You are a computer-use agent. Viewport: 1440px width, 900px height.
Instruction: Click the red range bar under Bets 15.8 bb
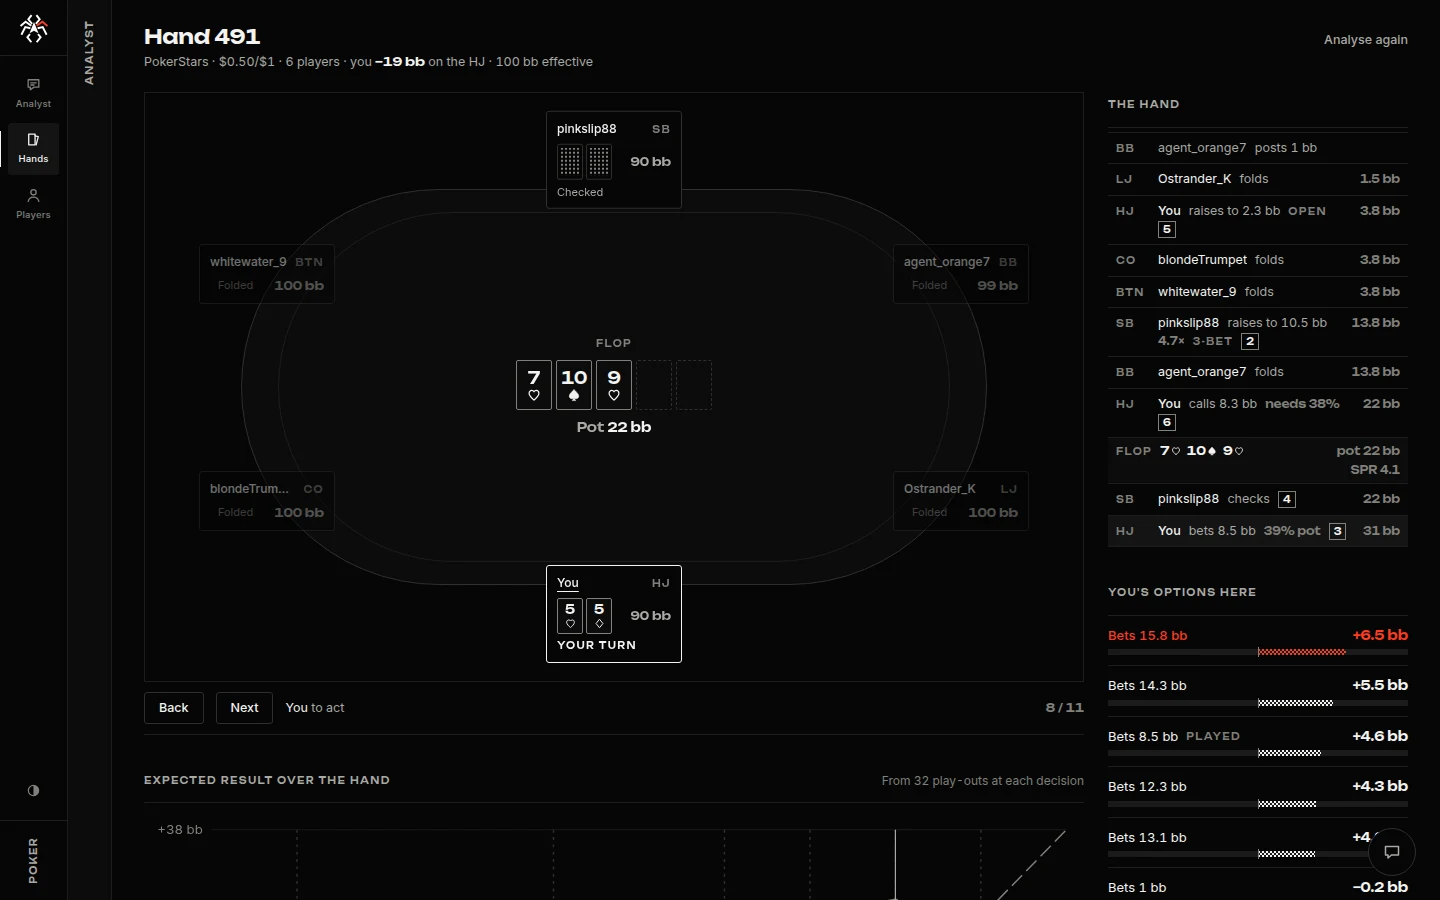[x=1301, y=652]
